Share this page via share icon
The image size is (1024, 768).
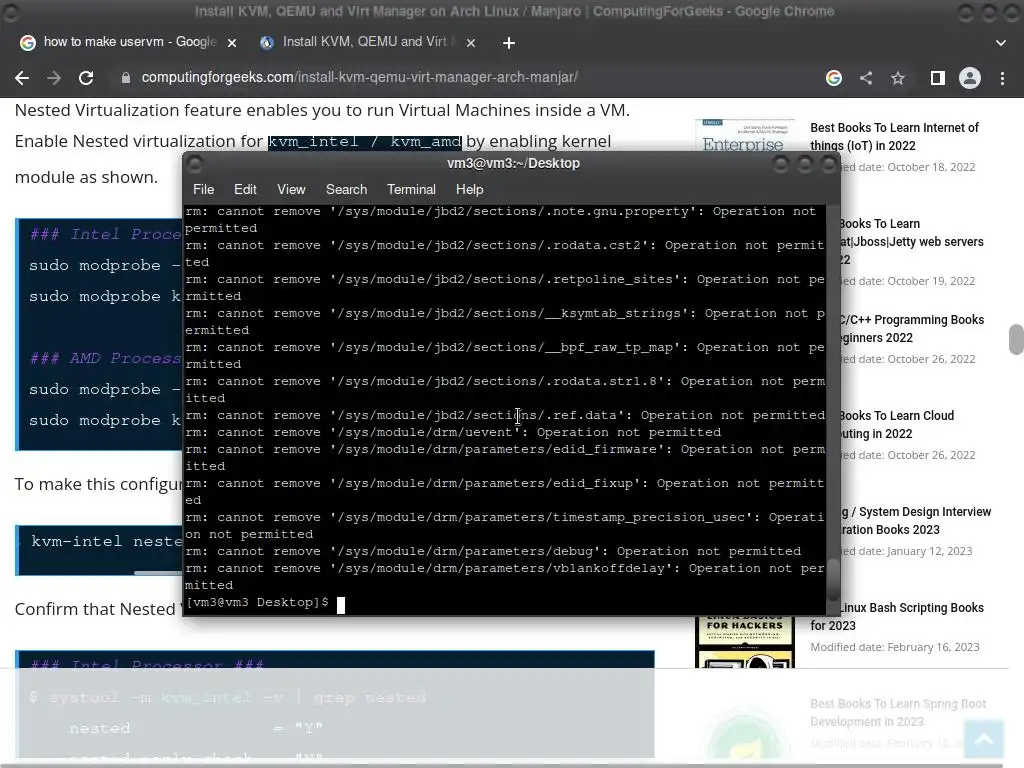pyautogui.click(x=866, y=78)
